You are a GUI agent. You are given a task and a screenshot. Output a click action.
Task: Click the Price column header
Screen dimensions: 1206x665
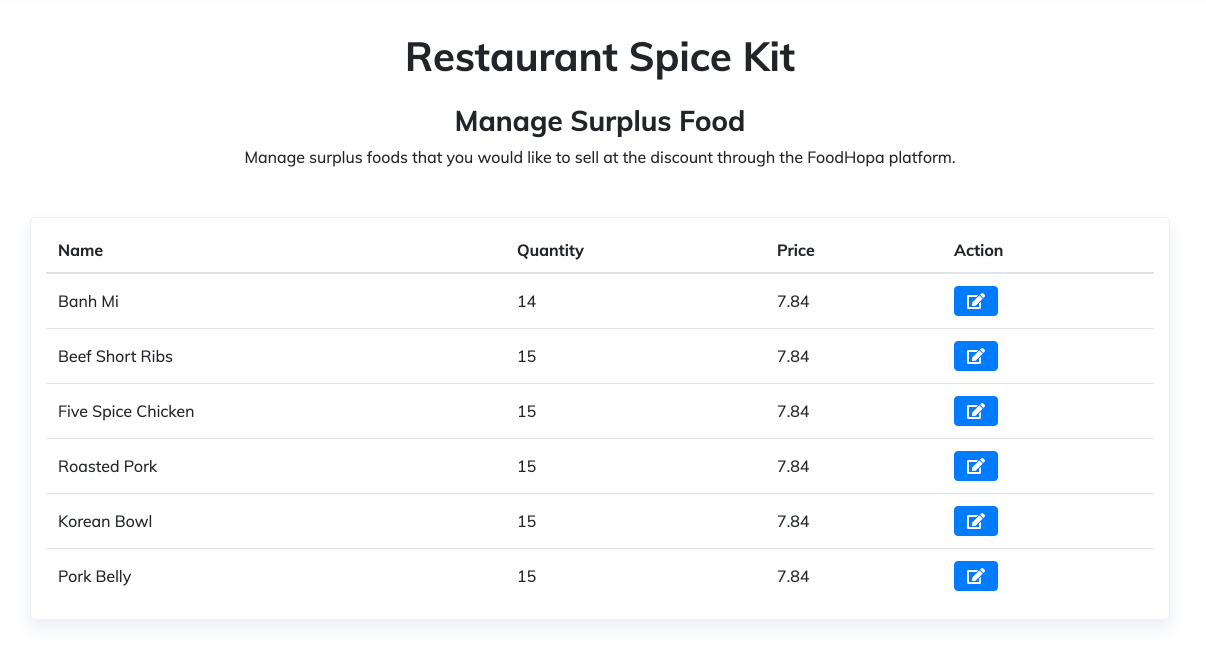coord(795,250)
